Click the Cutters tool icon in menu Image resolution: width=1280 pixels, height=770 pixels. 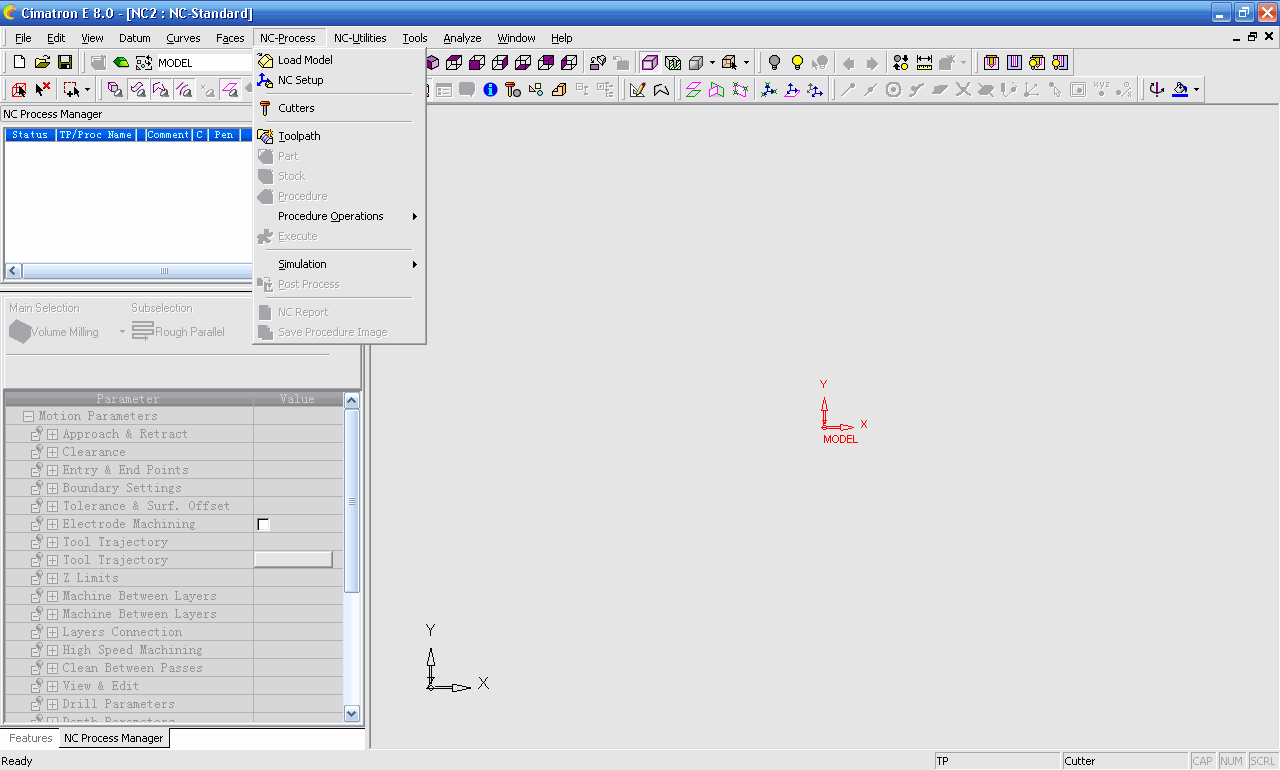[265, 108]
